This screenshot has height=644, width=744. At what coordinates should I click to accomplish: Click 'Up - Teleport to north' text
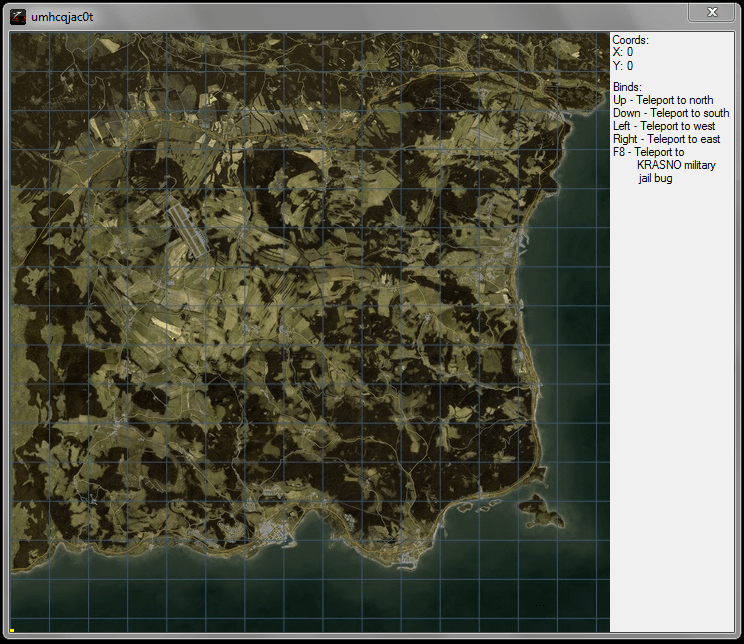pos(663,100)
